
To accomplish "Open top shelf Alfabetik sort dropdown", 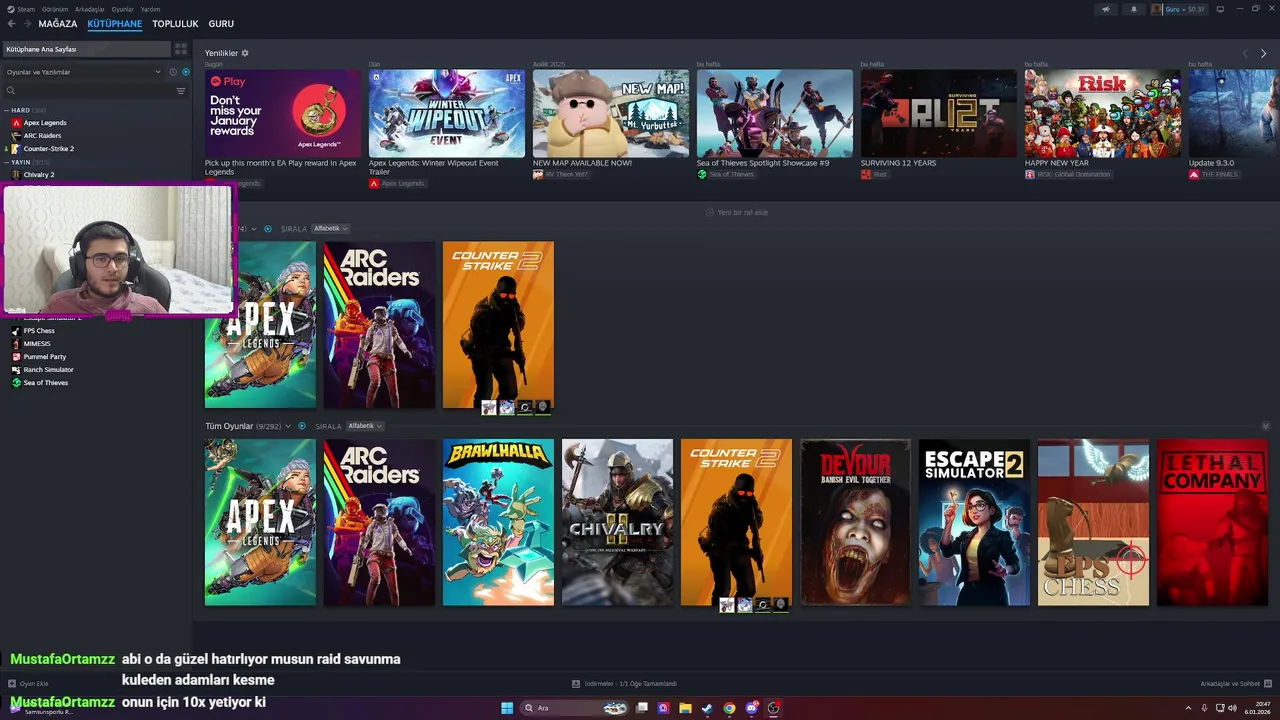I will (x=330, y=229).
